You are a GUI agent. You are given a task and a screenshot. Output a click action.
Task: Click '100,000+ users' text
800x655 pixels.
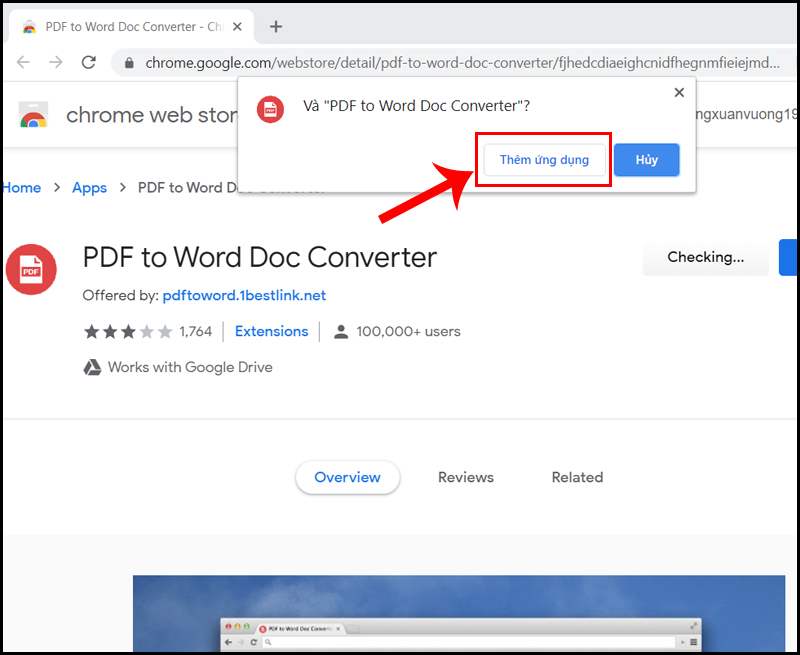point(408,332)
